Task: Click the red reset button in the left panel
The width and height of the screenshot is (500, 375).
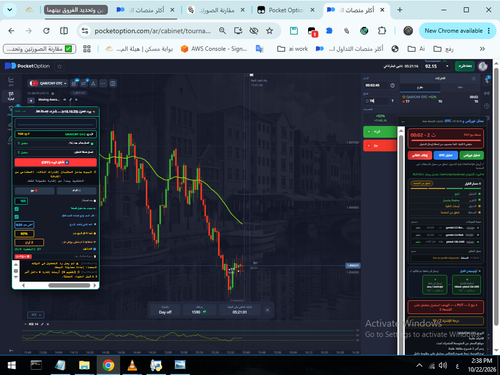Action: tap(23, 256)
